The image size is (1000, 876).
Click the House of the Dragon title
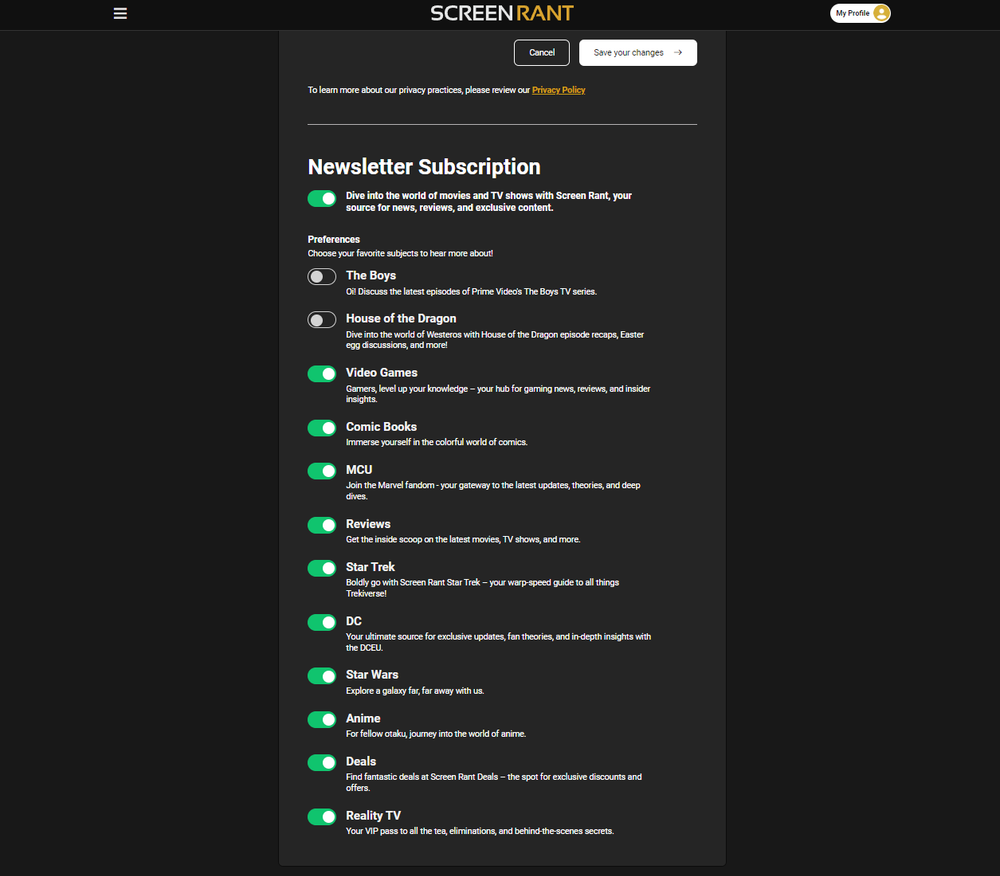click(x=401, y=319)
